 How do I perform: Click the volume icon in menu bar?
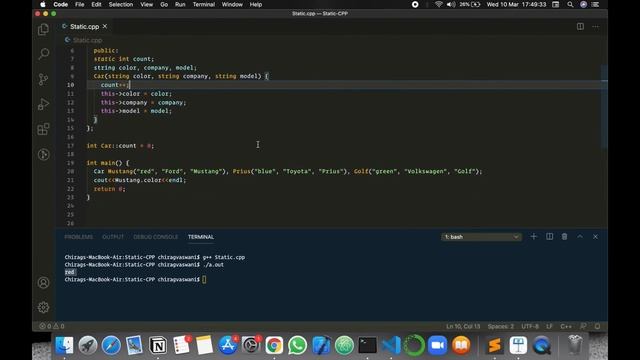pyautogui.click(x=451, y=4)
